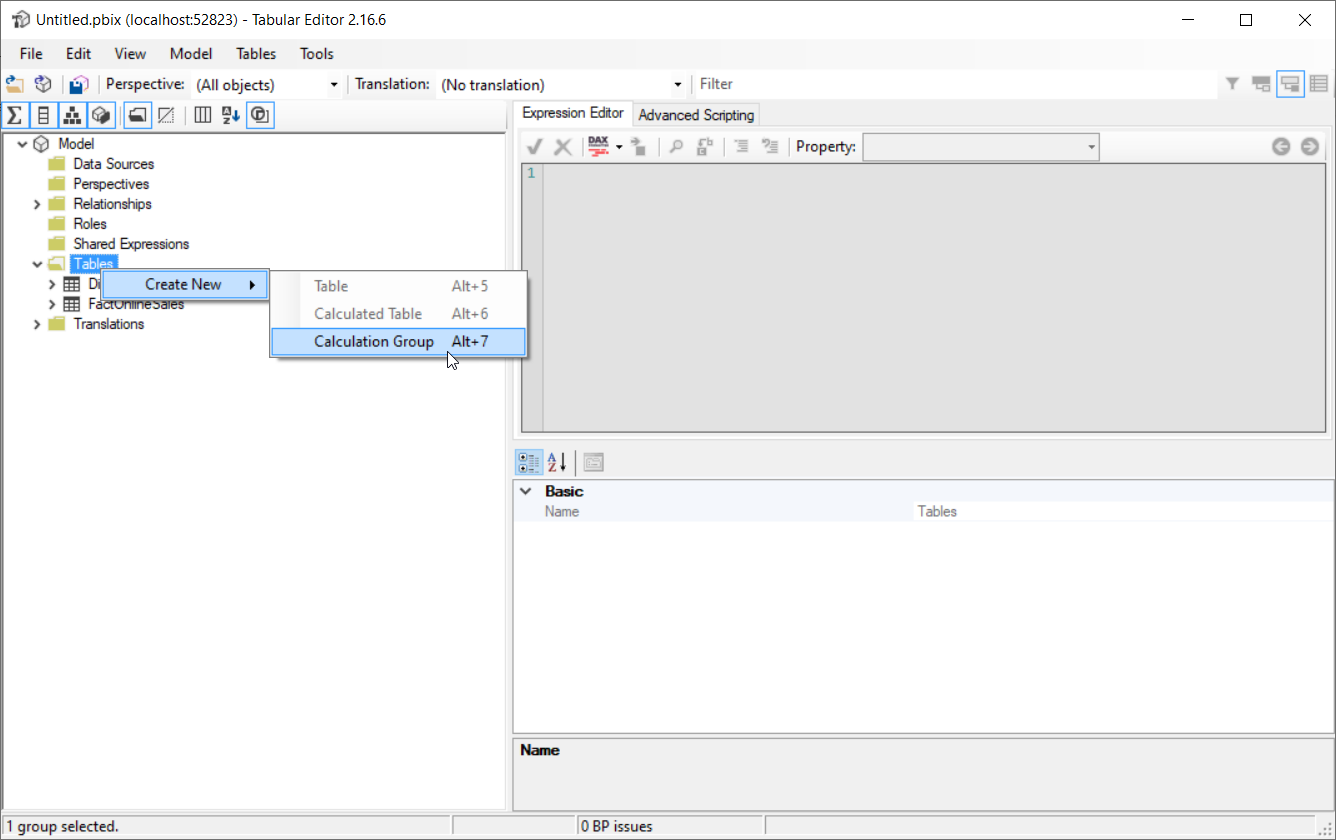
Task: Click the alphabetical sort icon in properties panel
Action: tap(557, 462)
